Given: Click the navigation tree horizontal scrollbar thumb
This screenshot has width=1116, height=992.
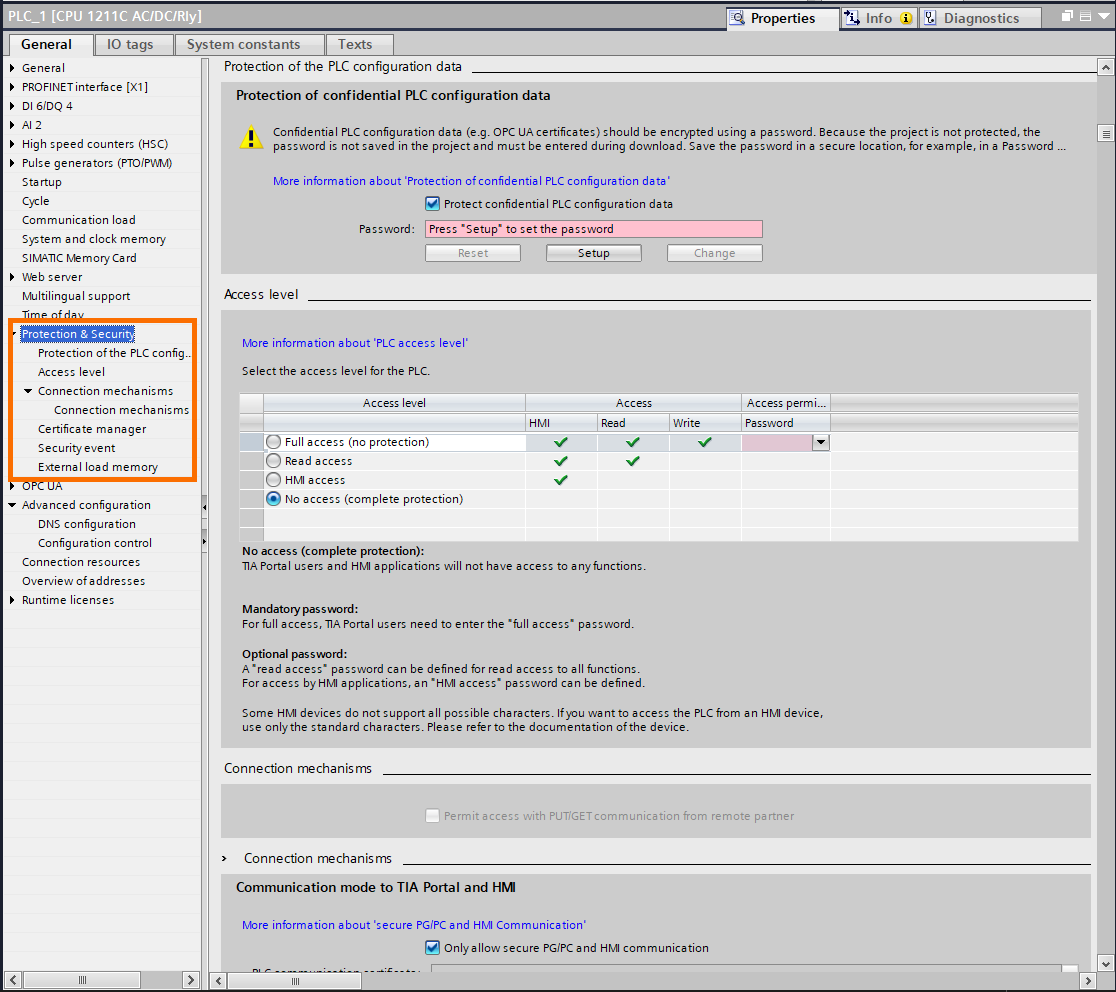Looking at the screenshot, I should click(x=81, y=981).
